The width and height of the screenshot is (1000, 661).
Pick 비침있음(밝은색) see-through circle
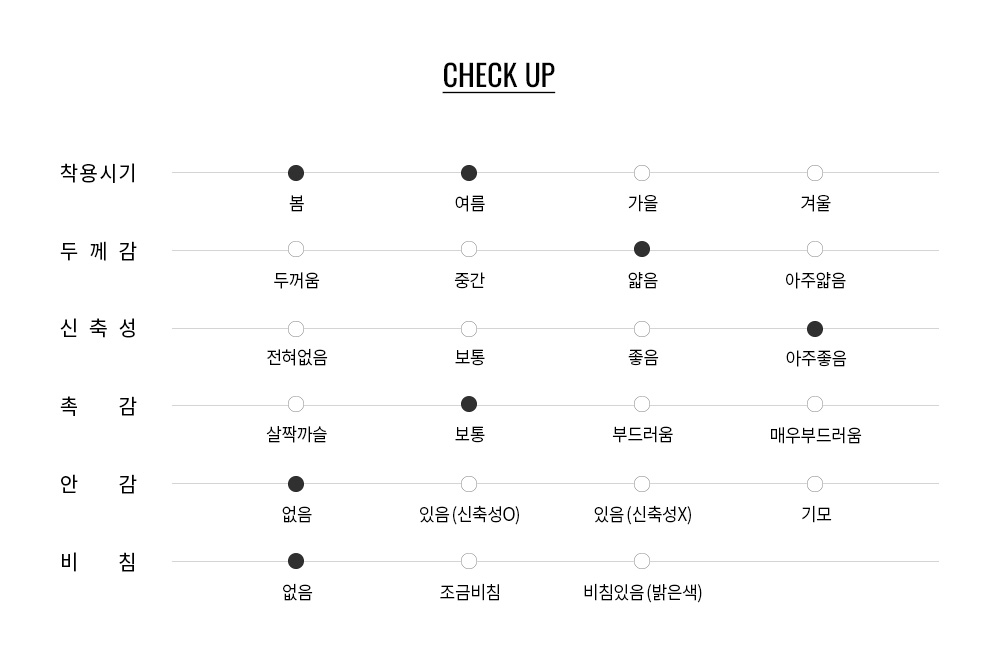[642, 561]
